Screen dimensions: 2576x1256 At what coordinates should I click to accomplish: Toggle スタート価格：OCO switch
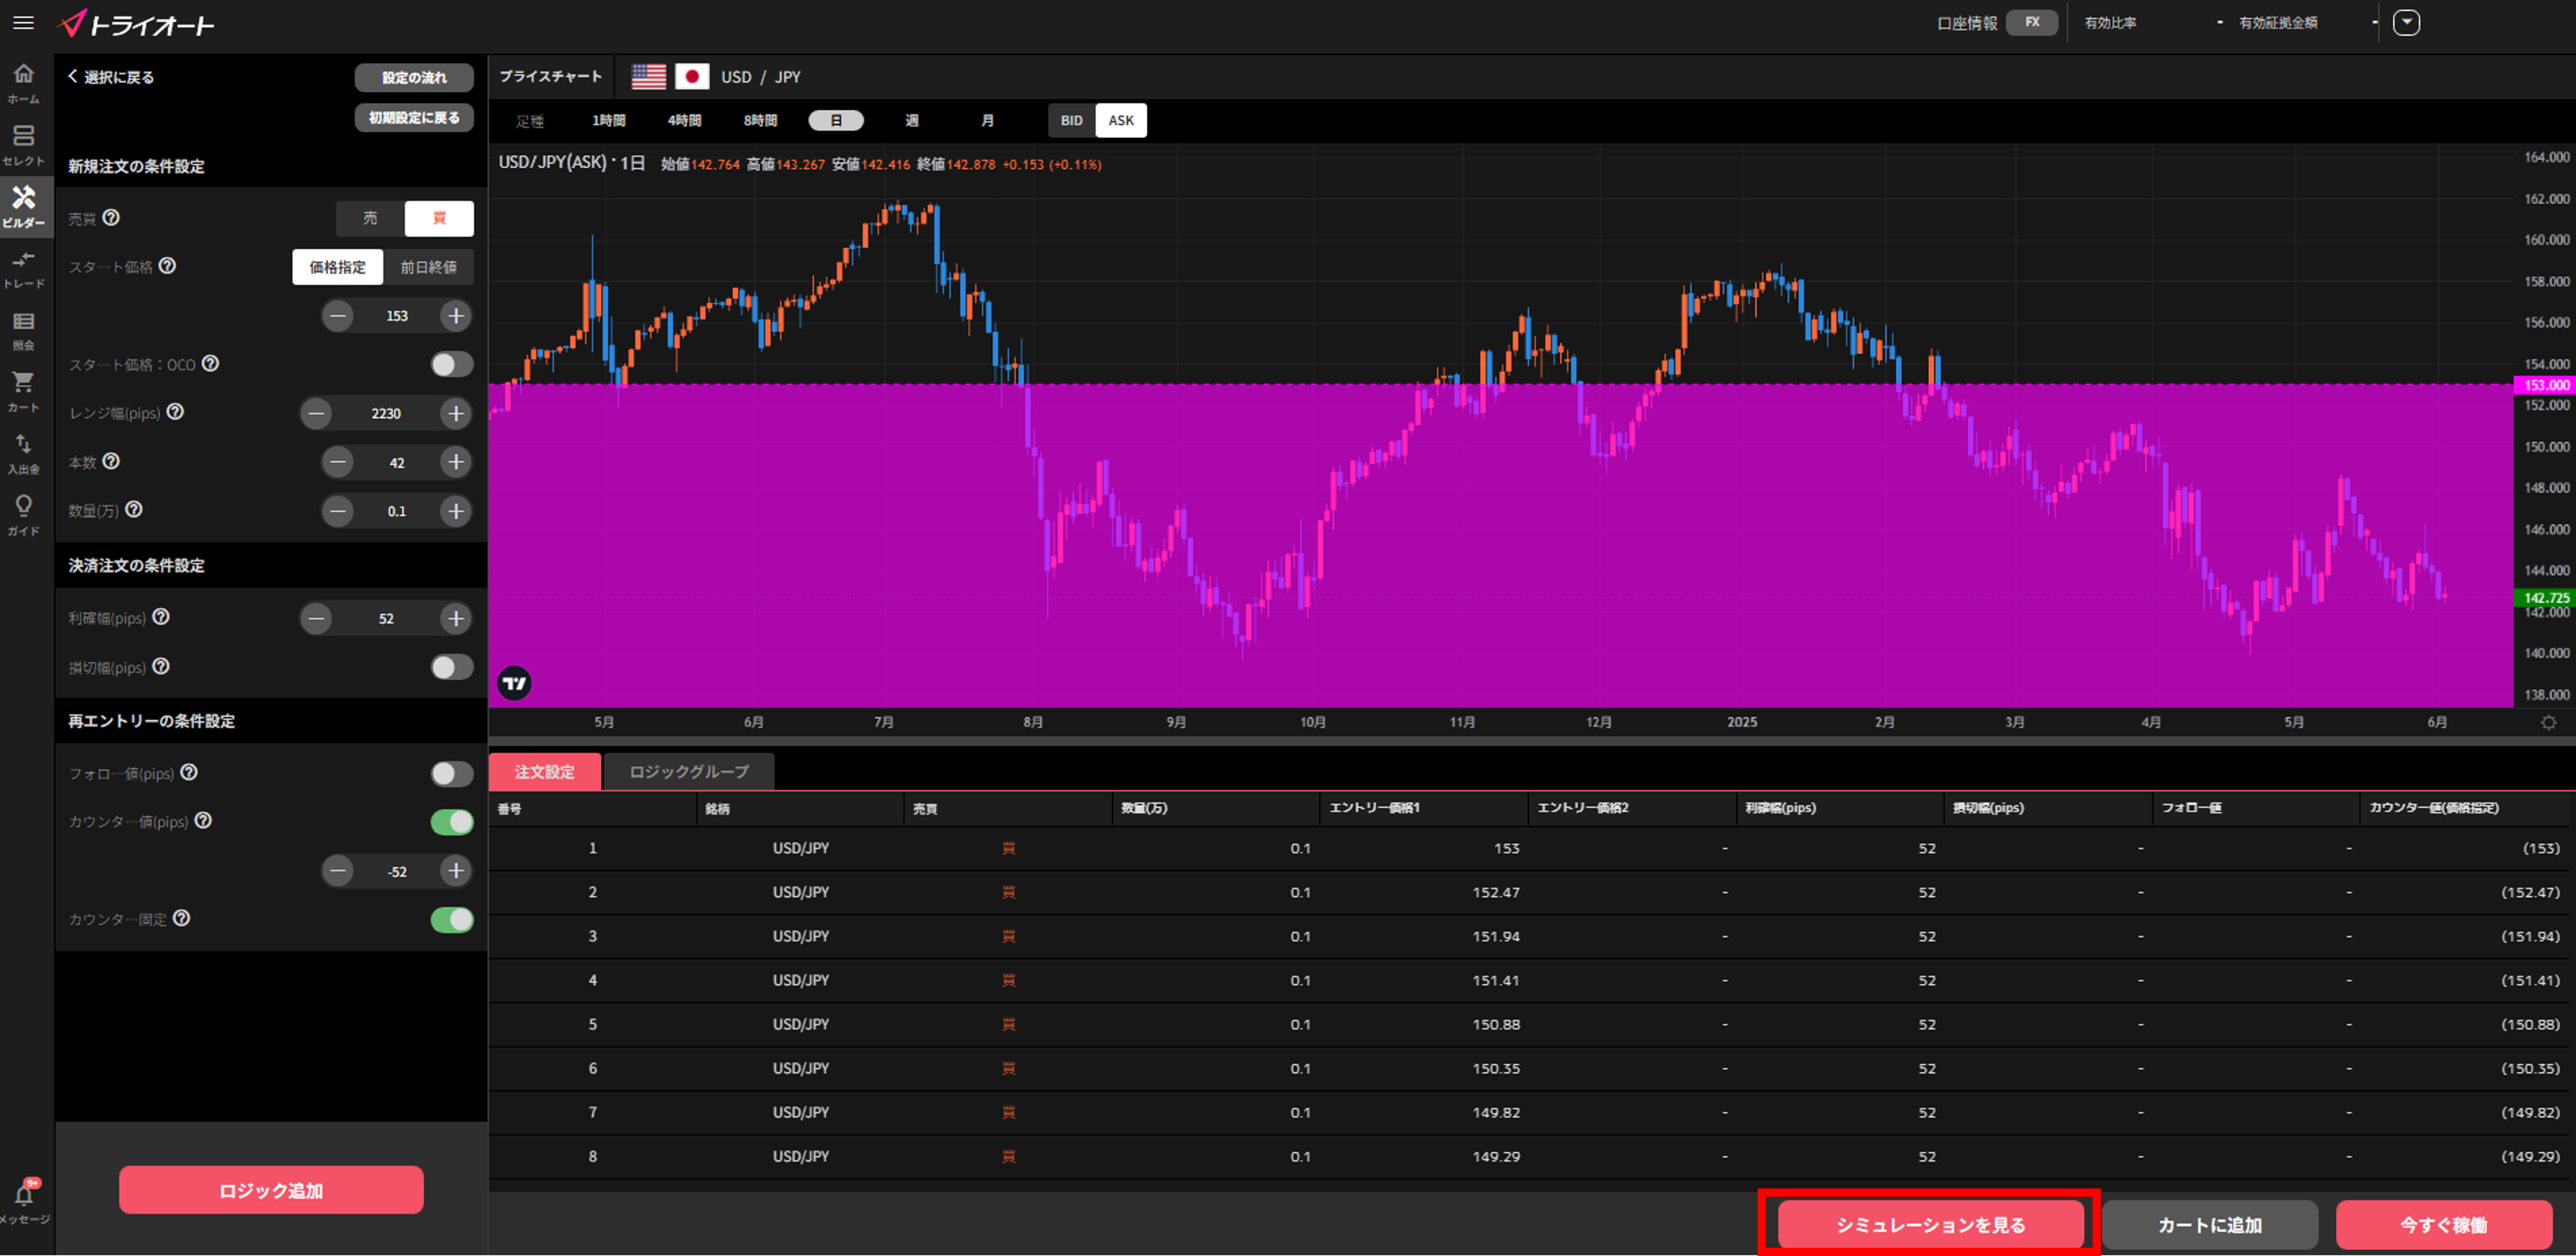[452, 364]
